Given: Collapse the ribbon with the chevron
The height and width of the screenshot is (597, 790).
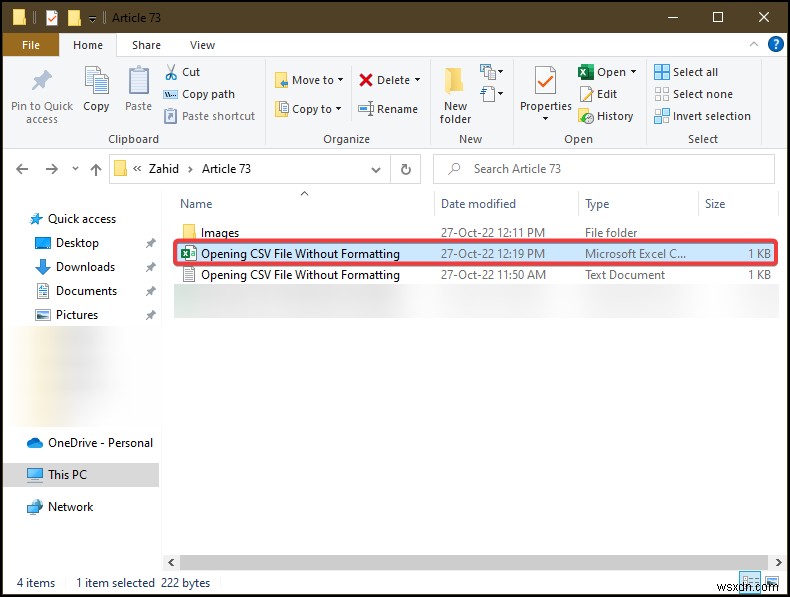Looking at the screenshot, I should click(754, 44).
